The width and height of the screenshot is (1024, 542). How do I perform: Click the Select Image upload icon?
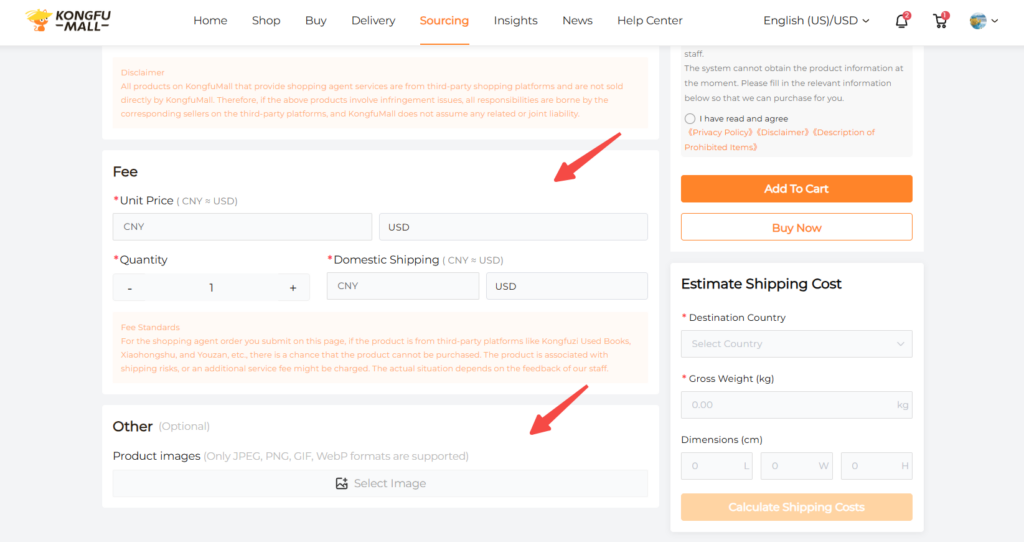342,483
